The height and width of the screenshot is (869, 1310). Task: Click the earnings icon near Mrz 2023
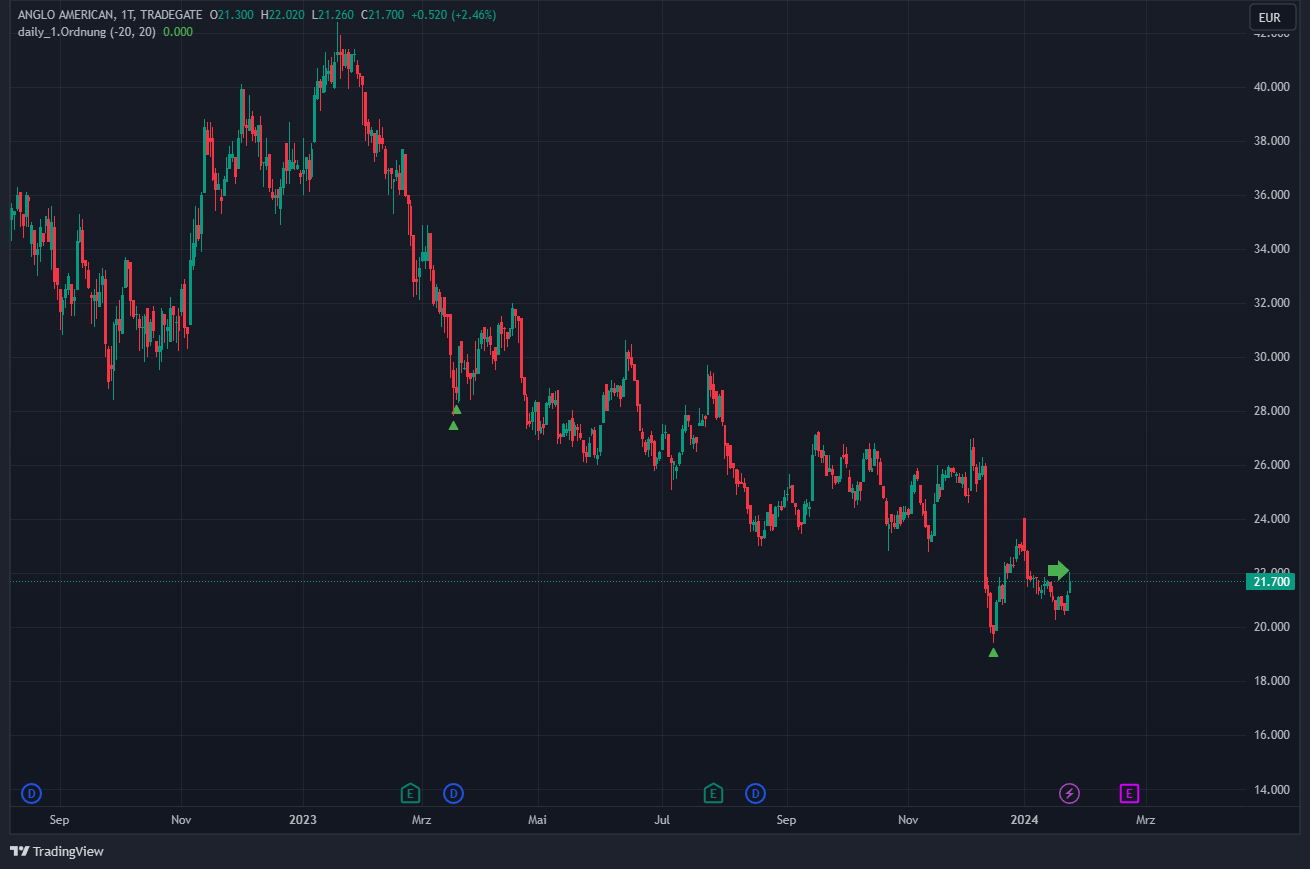(x=410, y=793)
